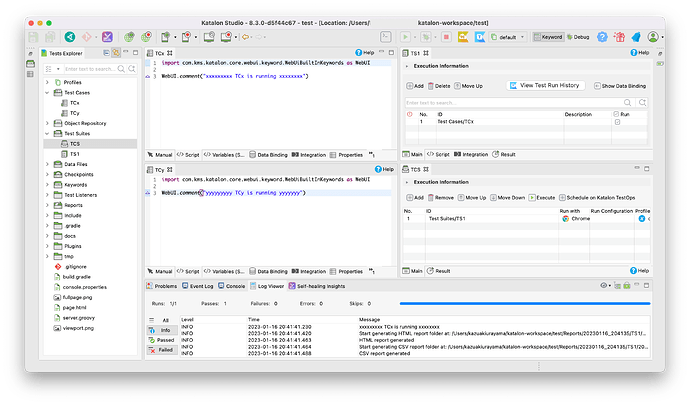Click Schedule on Katalon TestOps button

tap(597, 198)
